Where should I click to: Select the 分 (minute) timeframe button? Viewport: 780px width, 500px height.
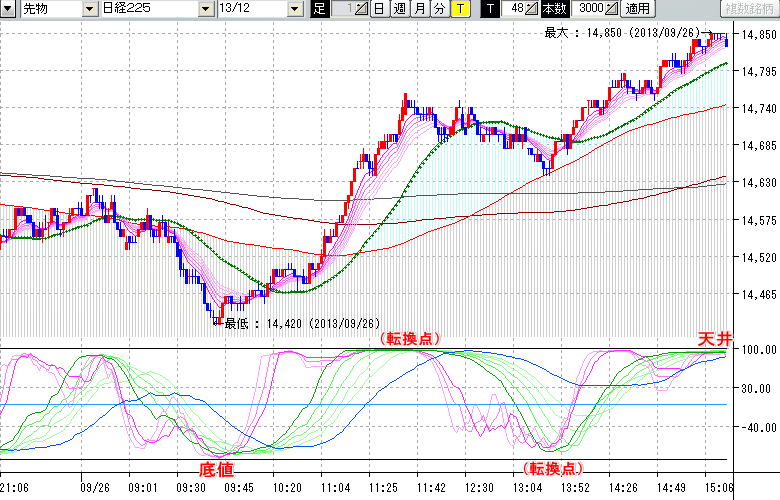pyautogui.click(x=439, y=9)
